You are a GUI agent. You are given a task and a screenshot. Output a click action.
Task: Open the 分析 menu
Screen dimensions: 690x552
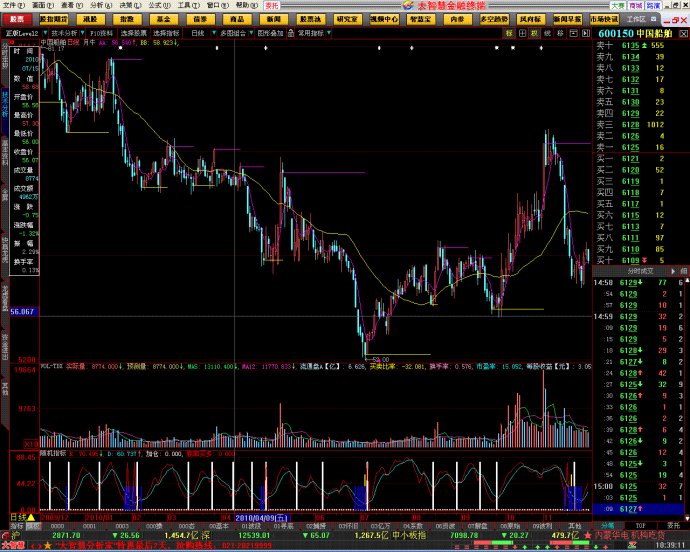[x=101, y=5]
